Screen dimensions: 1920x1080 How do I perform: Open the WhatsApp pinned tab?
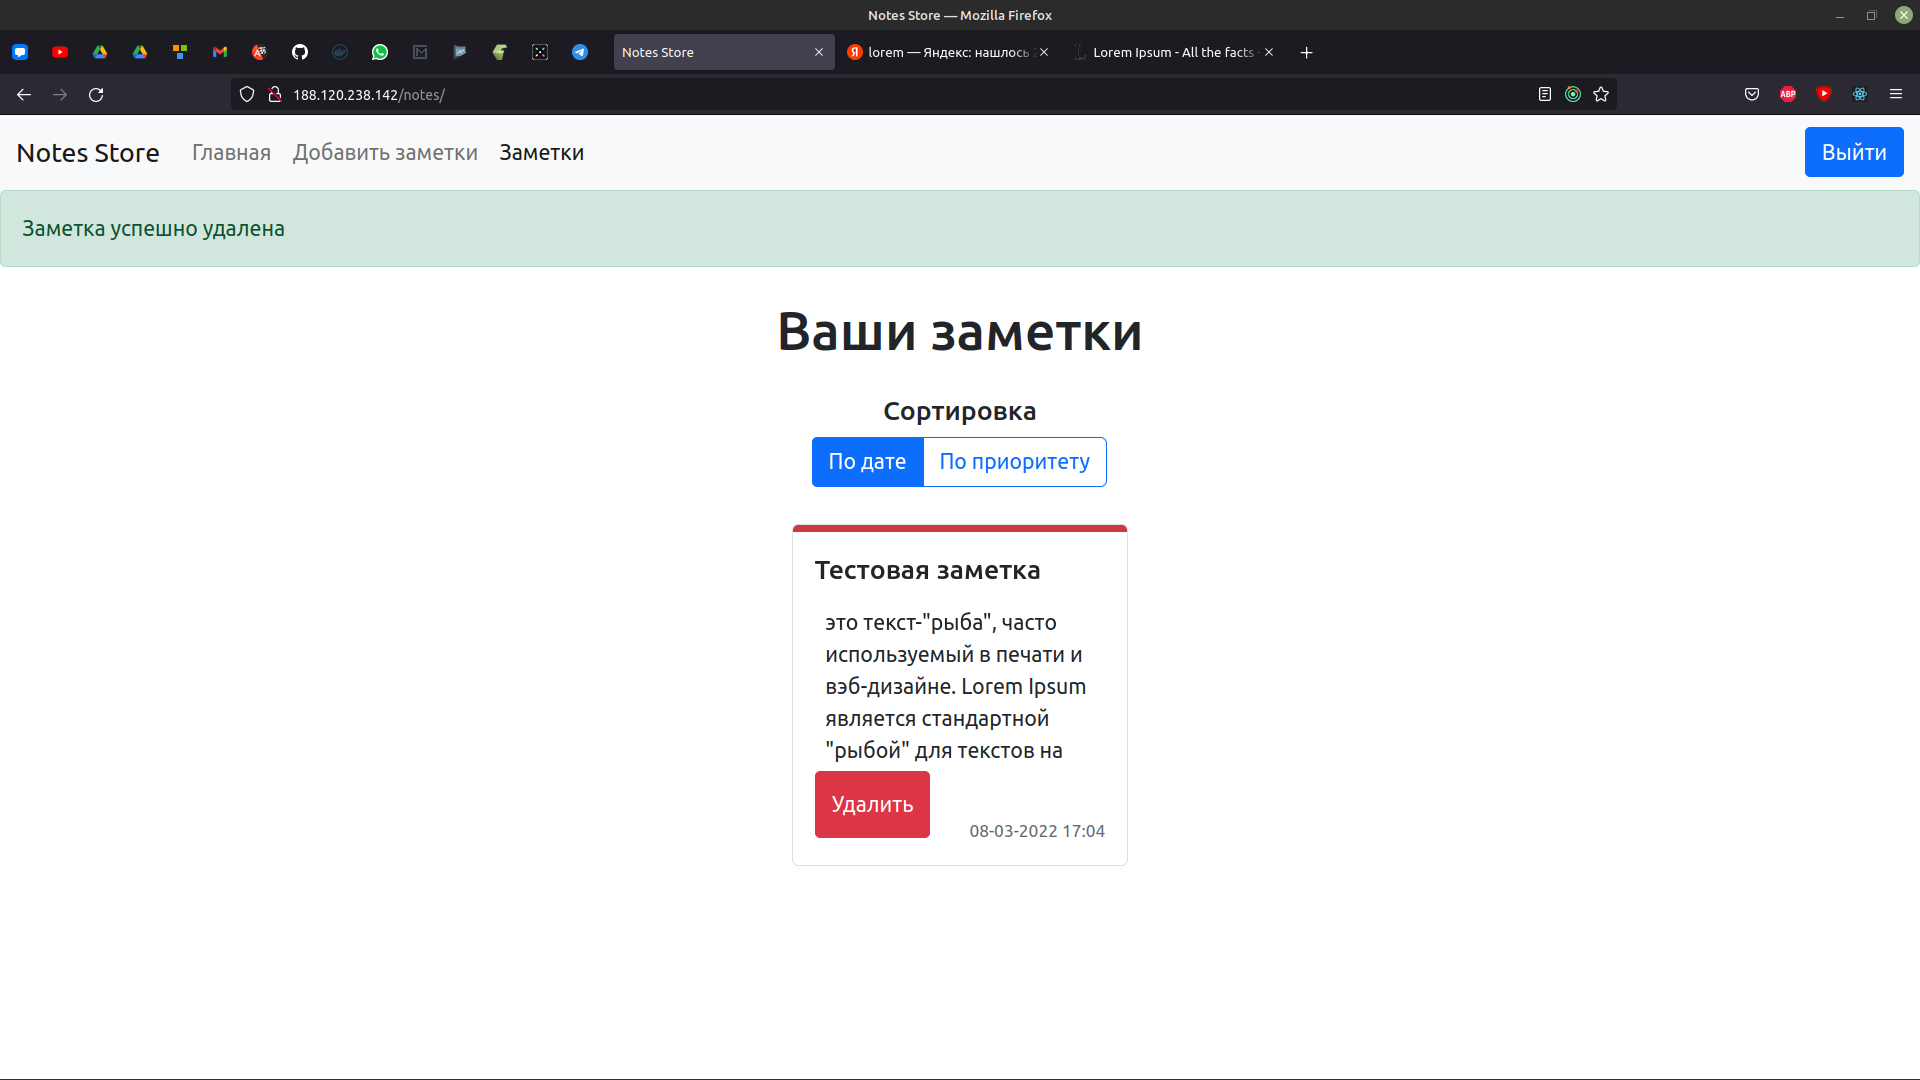(380, 52)
